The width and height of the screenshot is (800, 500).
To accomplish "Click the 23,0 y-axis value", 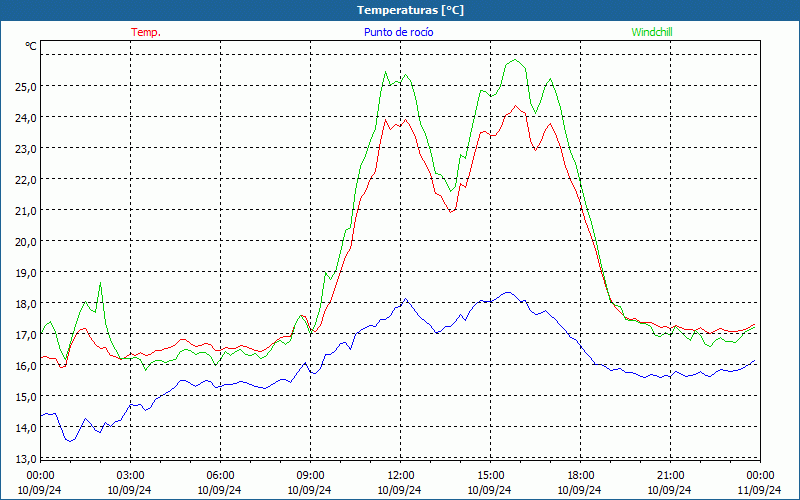I will point(26,149).
